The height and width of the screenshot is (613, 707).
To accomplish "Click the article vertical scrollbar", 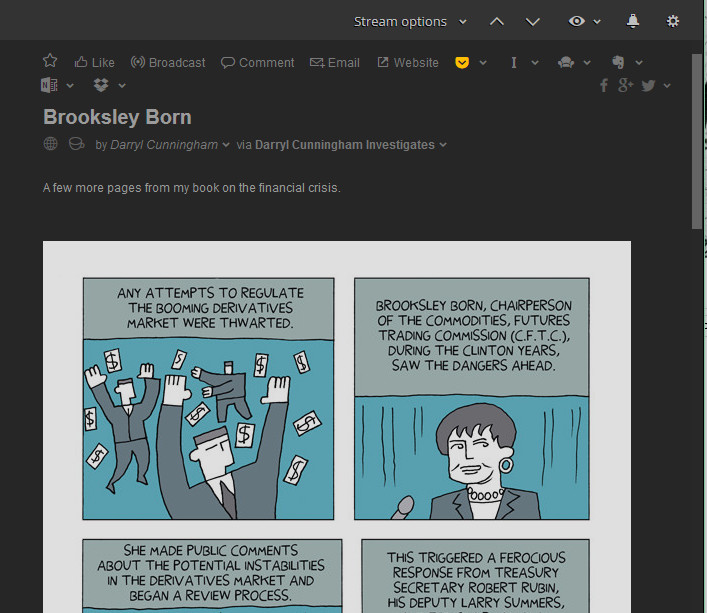I will (697, 142).
